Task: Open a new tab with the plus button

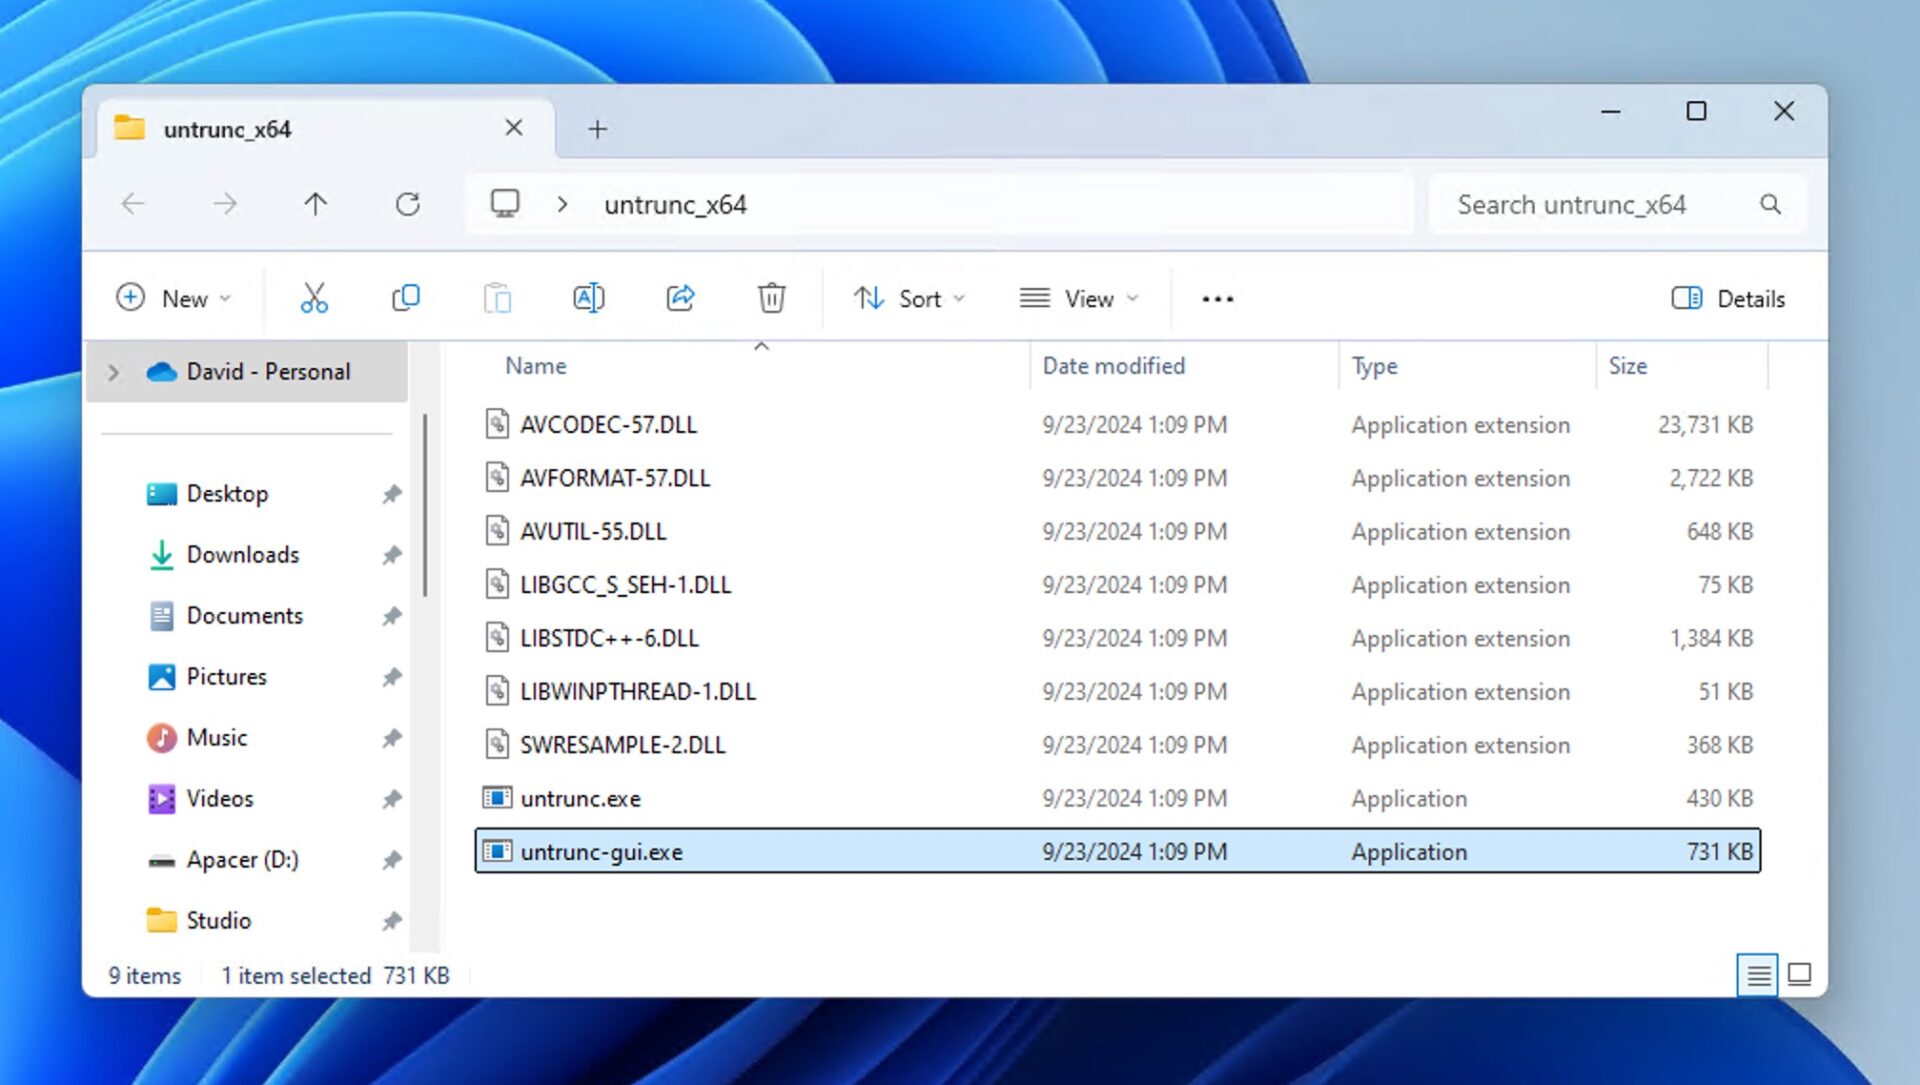Action: pyautogui.click(x=597, y=128)
